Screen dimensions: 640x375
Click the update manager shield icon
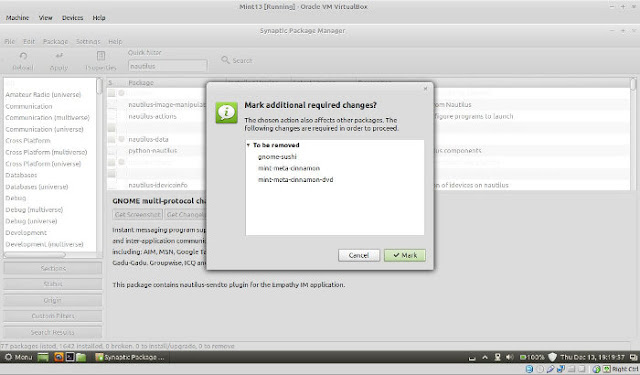(x=552, y=357)
